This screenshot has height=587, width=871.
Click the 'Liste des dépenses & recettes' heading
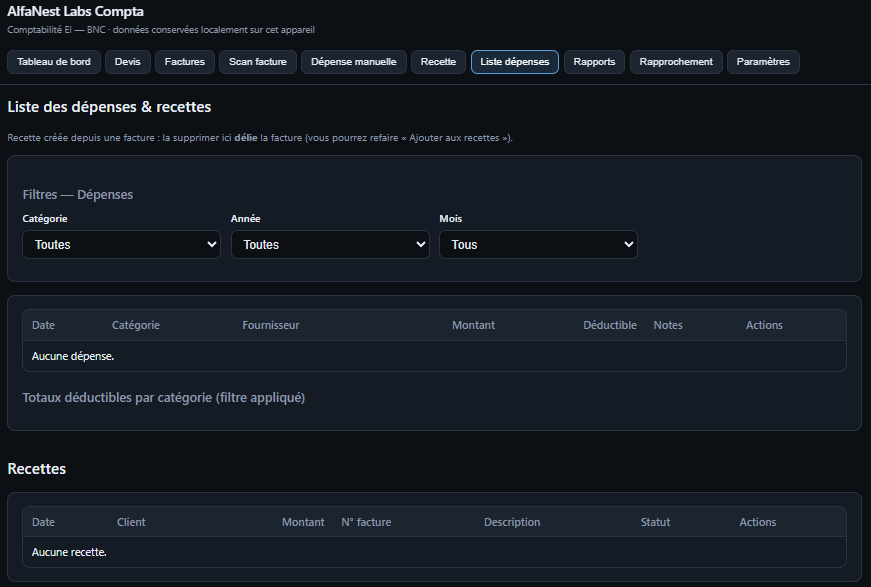(x=109, y=107)
